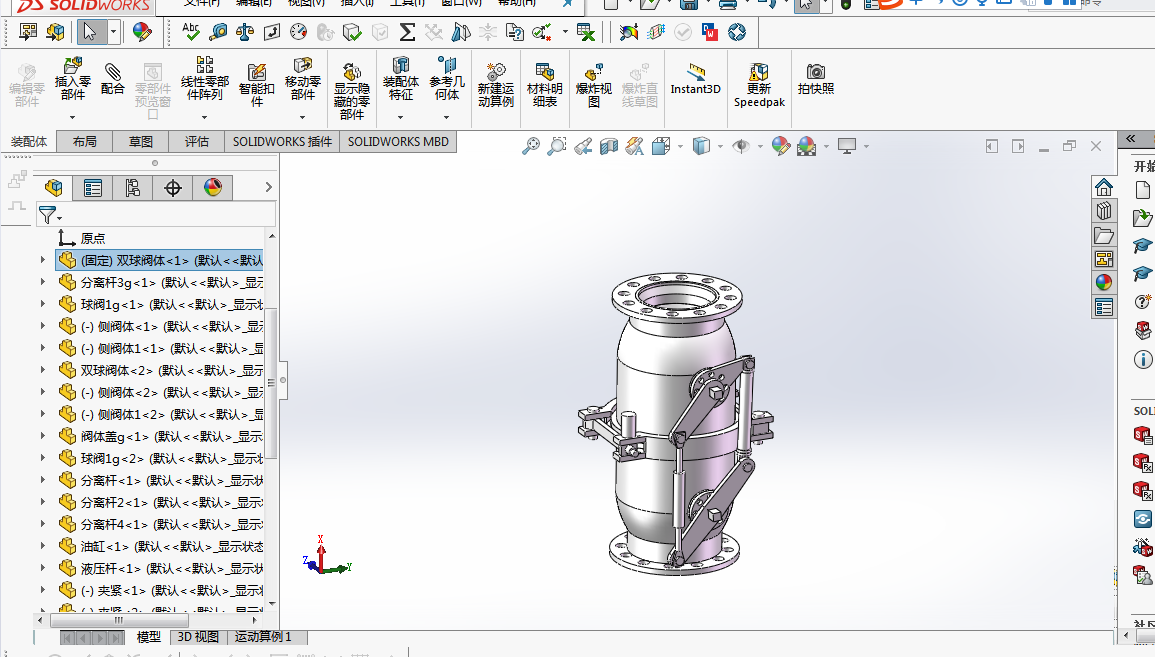Open 运动算例 1 motion study tab
This screenshot has width=1155, height=657.
pos(264,637)
